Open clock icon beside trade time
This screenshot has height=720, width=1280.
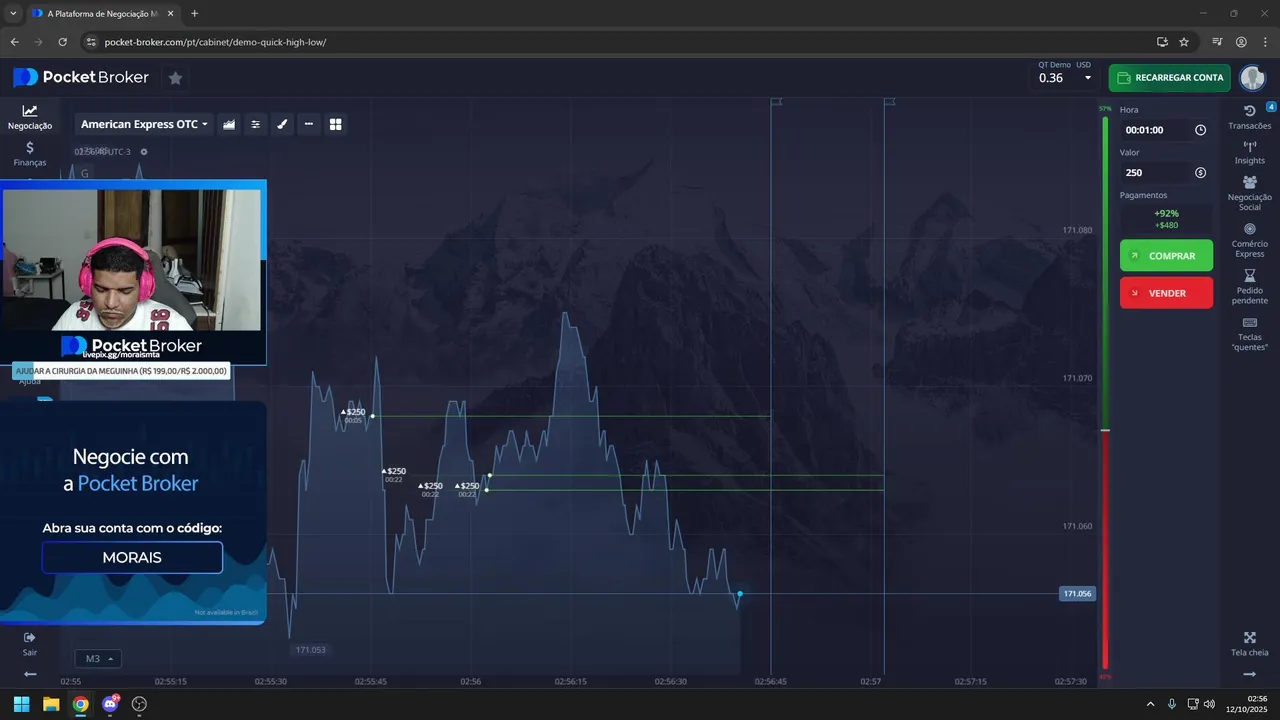[1200, 130]
